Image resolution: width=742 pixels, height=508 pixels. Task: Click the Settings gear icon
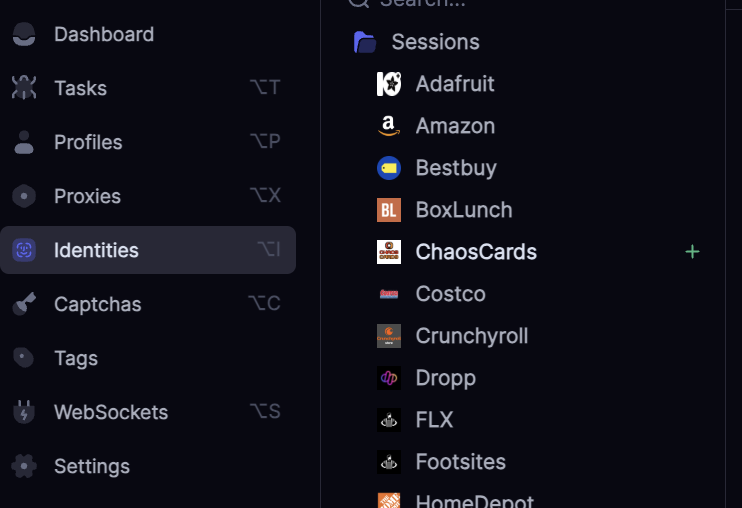(x=24, y=466)
